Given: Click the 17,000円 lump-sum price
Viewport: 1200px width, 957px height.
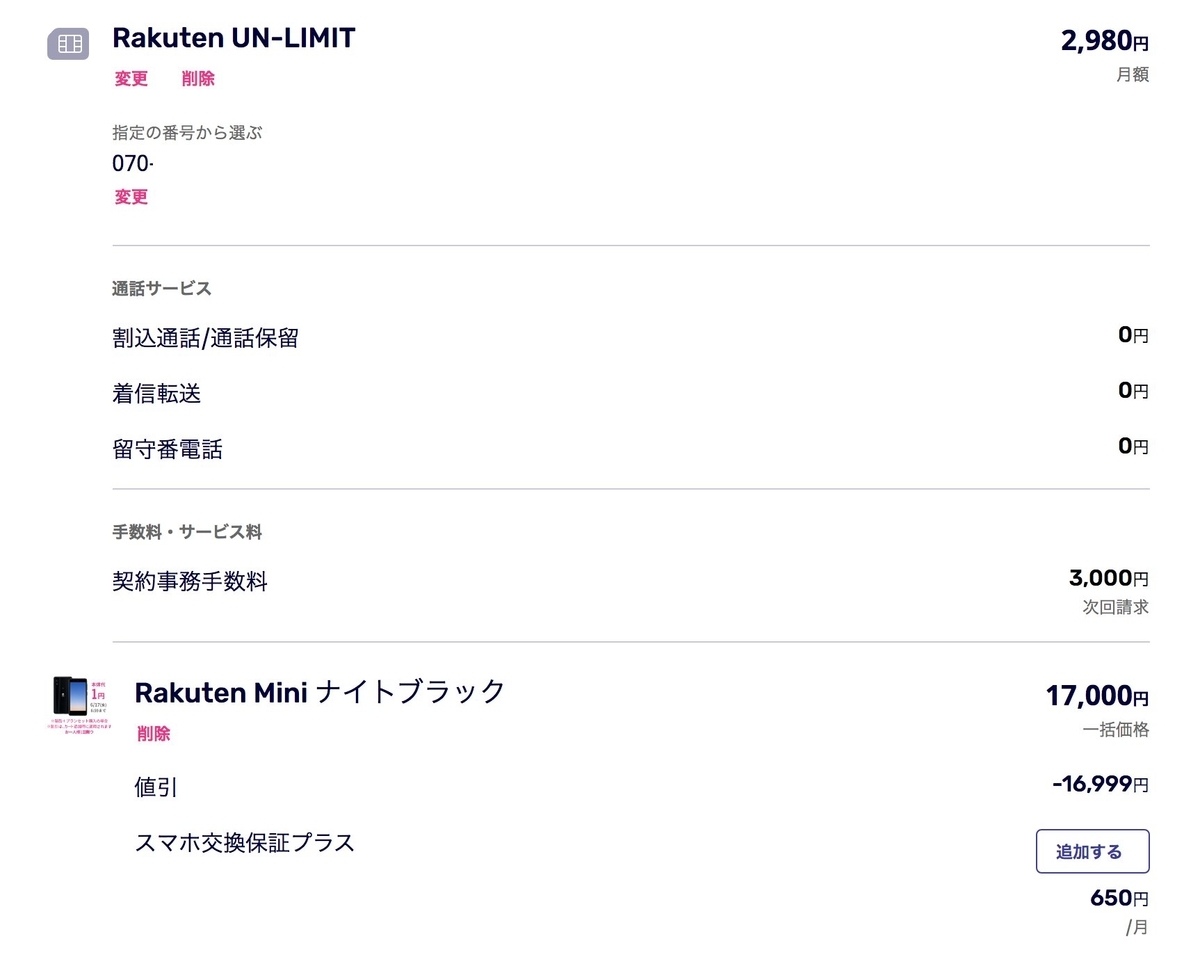Looking at the screenshot, I should click(1098, 695).
